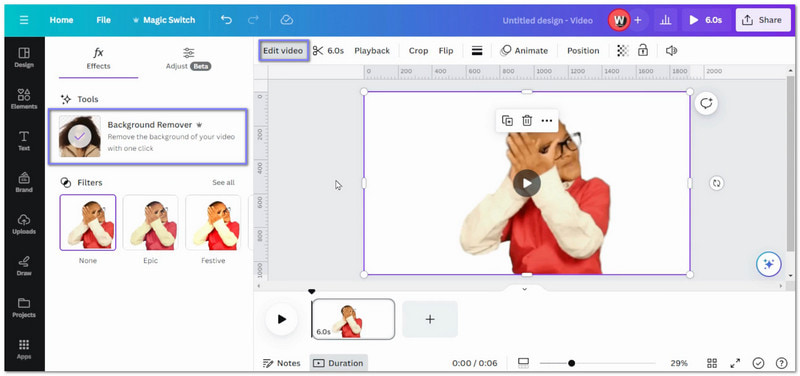Viewport: 800px width, 376px height.
Task: Open more options three-dot menu
Action: [547, 120]
